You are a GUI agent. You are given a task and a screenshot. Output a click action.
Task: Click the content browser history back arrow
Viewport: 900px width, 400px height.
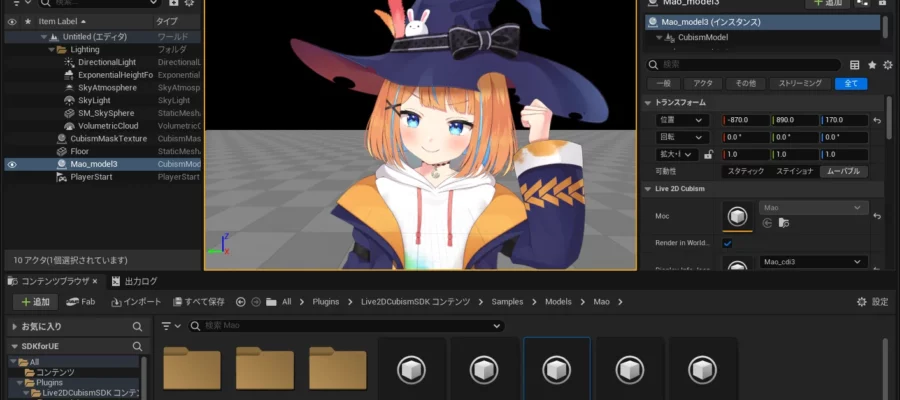tap(241, 301)
